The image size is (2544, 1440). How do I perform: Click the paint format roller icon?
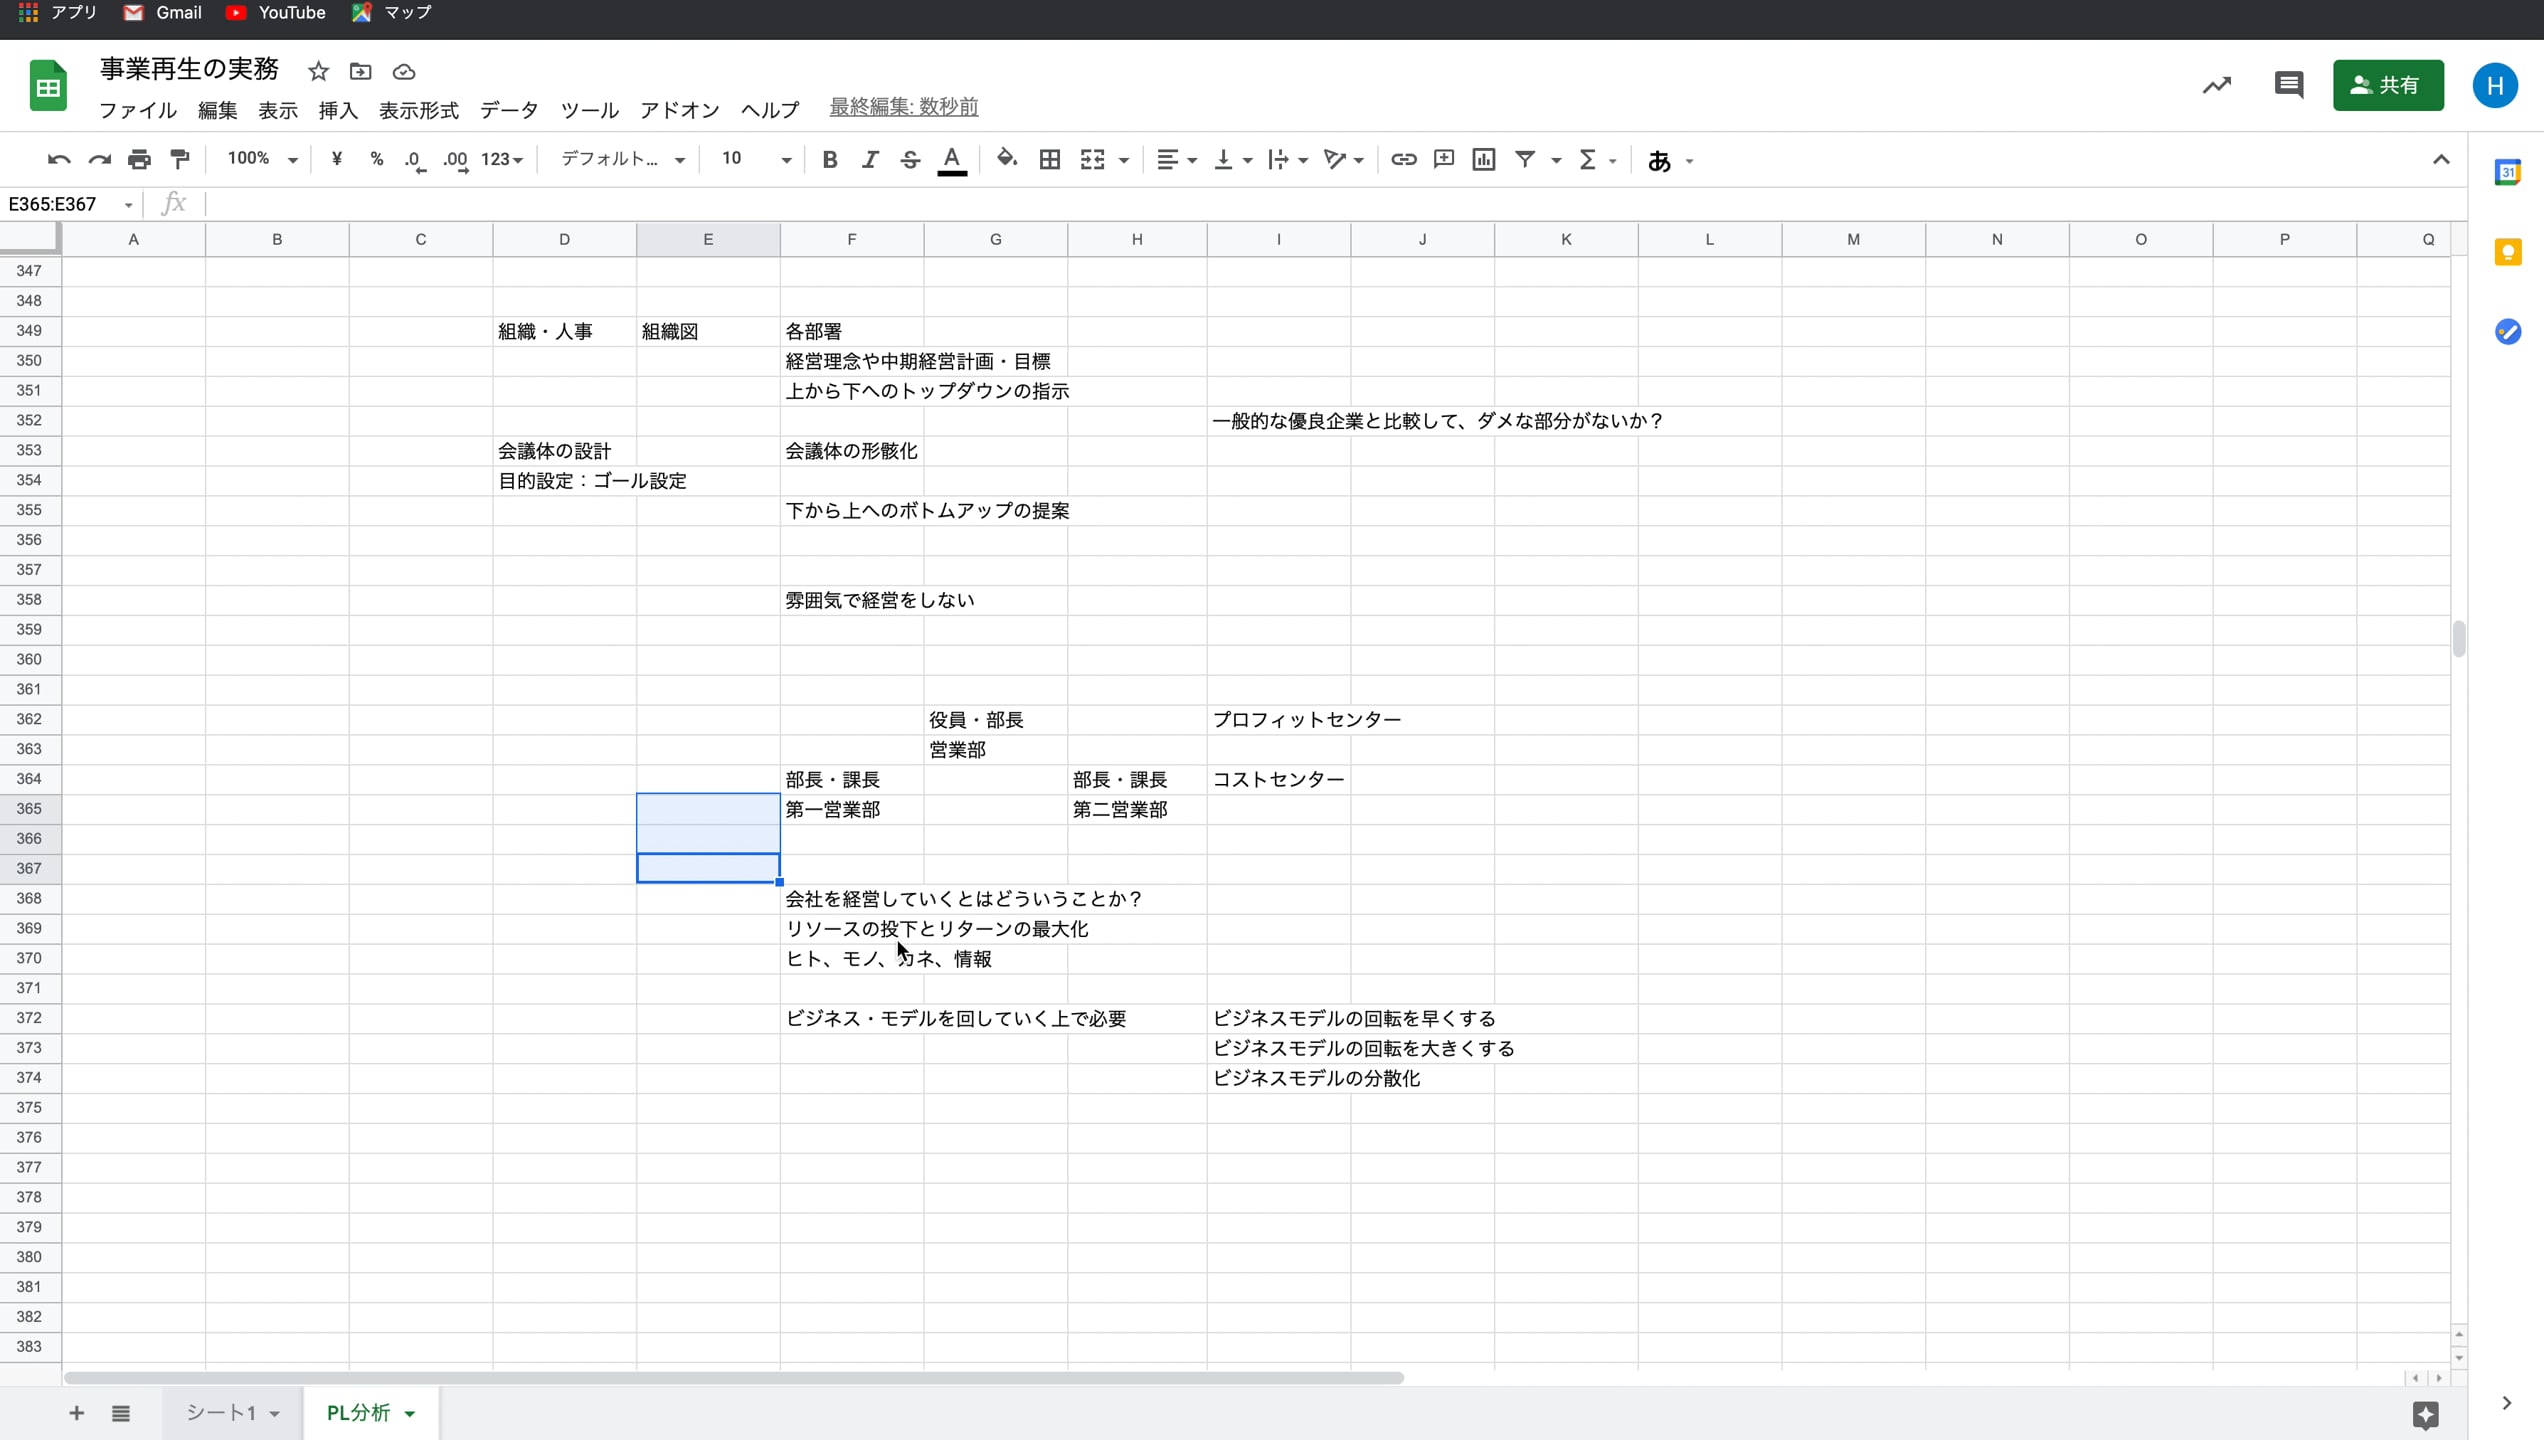click(180, 159)
